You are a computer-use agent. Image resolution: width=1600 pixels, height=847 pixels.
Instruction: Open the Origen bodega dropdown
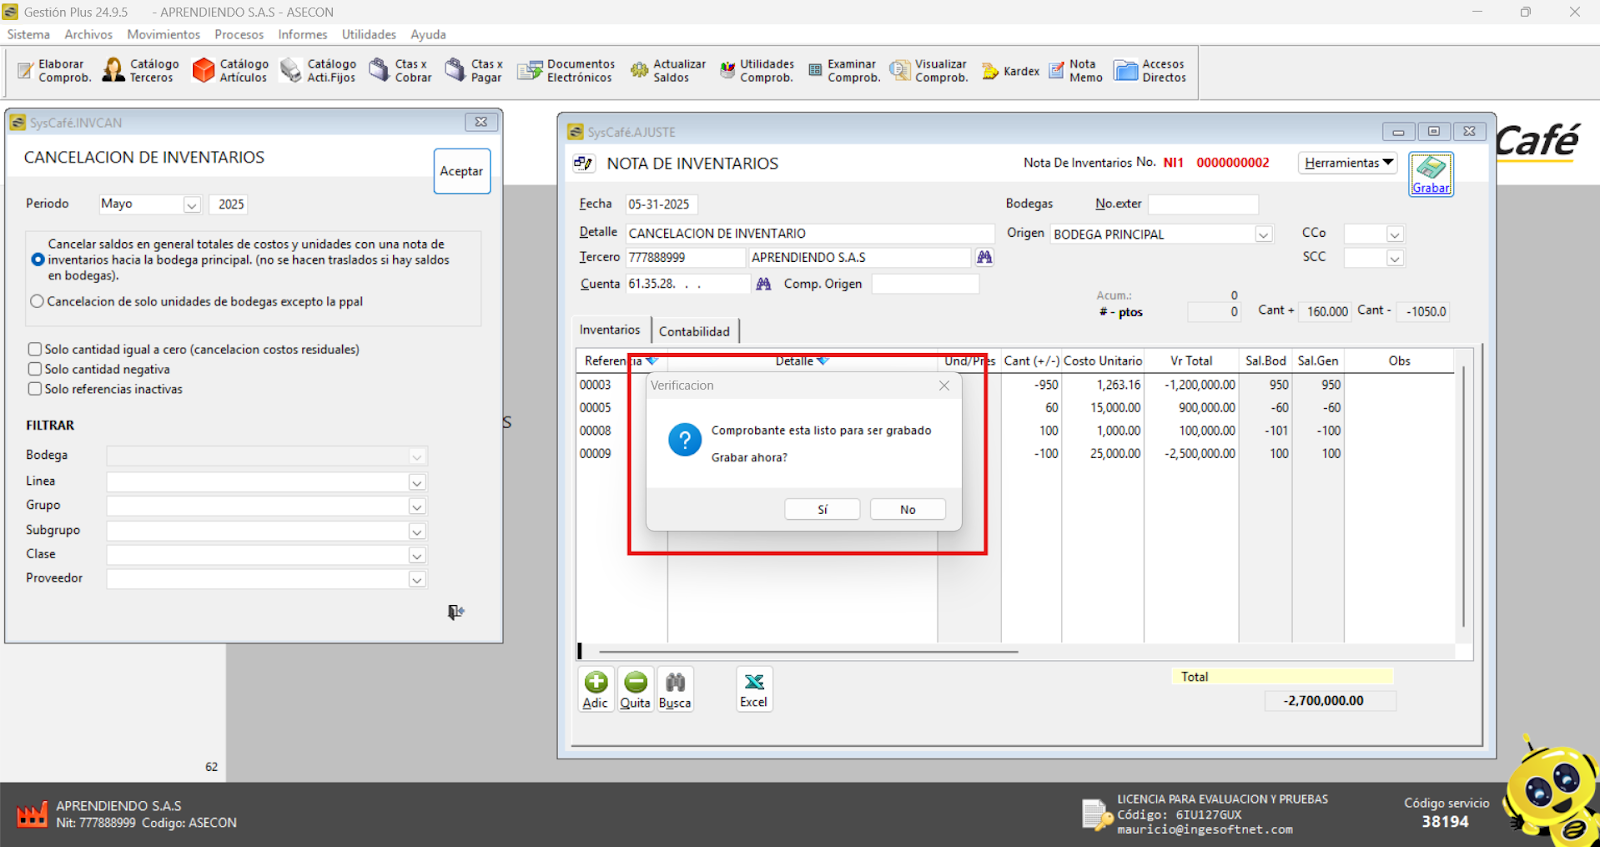click(x=1263, y=235)
